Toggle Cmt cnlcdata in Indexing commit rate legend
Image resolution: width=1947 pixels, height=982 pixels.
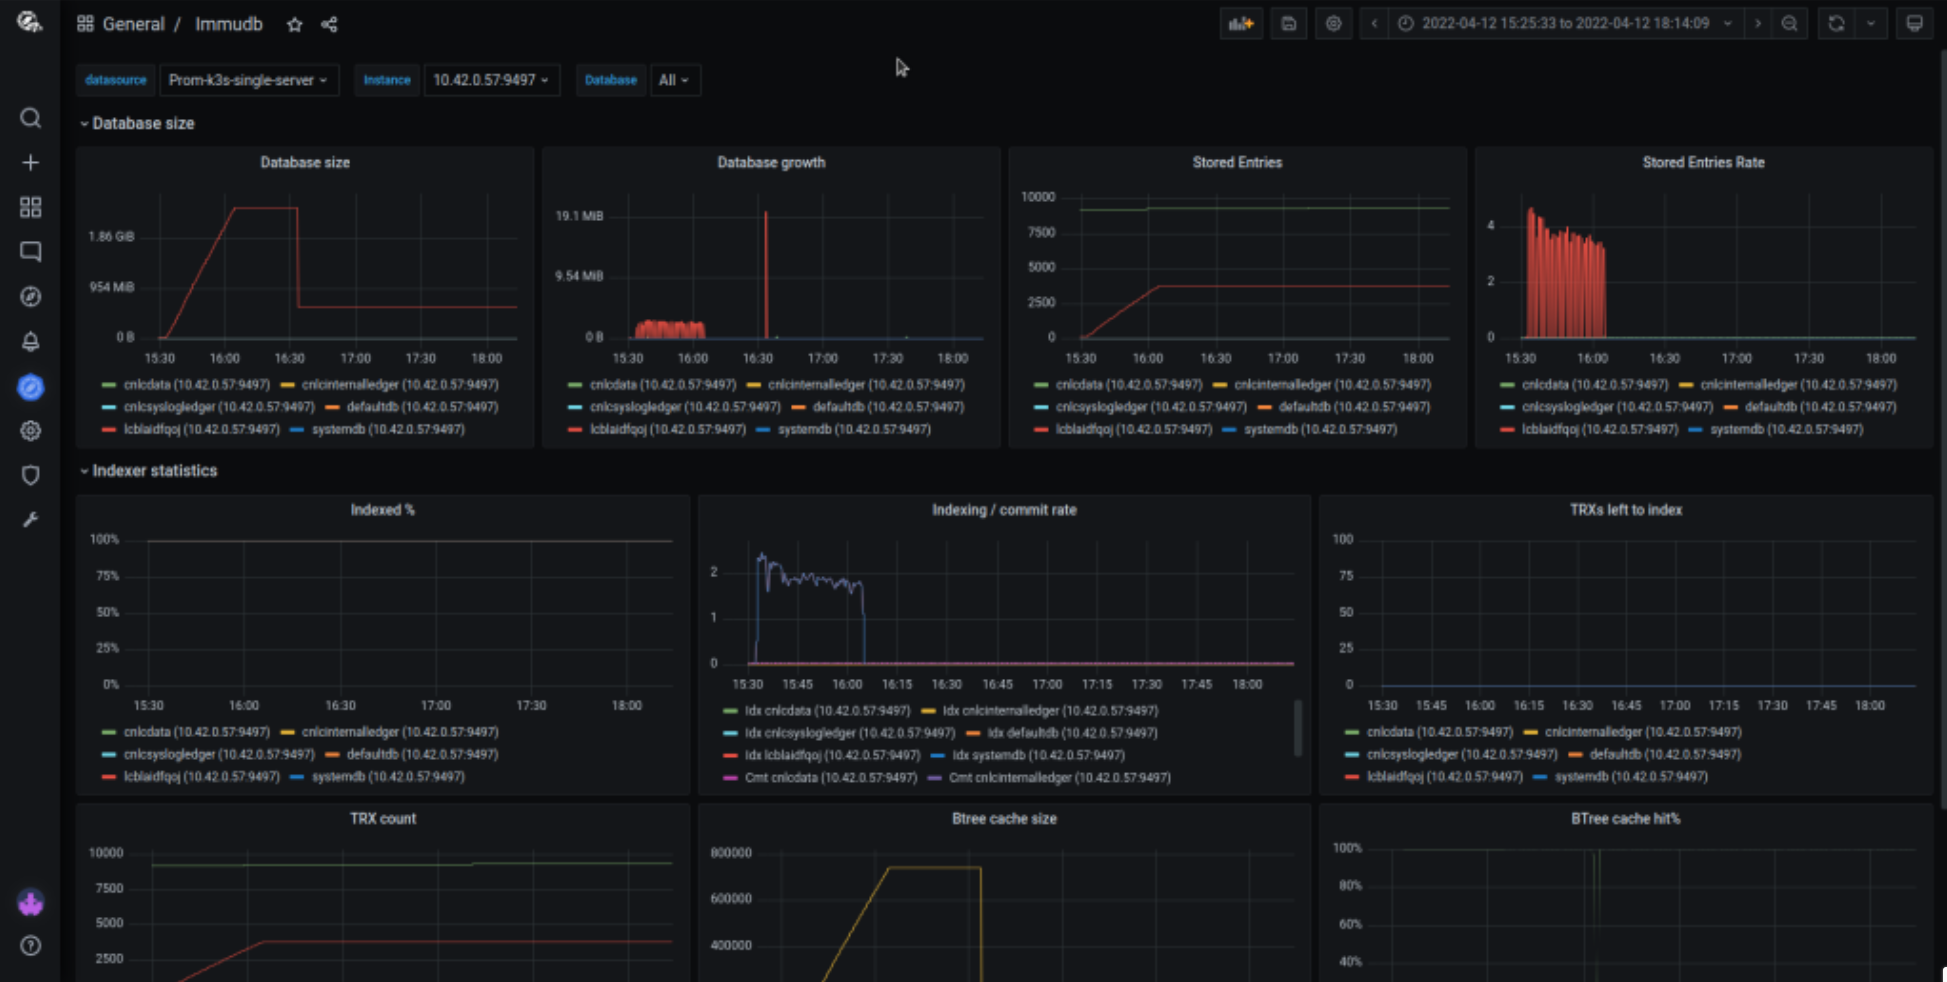pos(830,777)
